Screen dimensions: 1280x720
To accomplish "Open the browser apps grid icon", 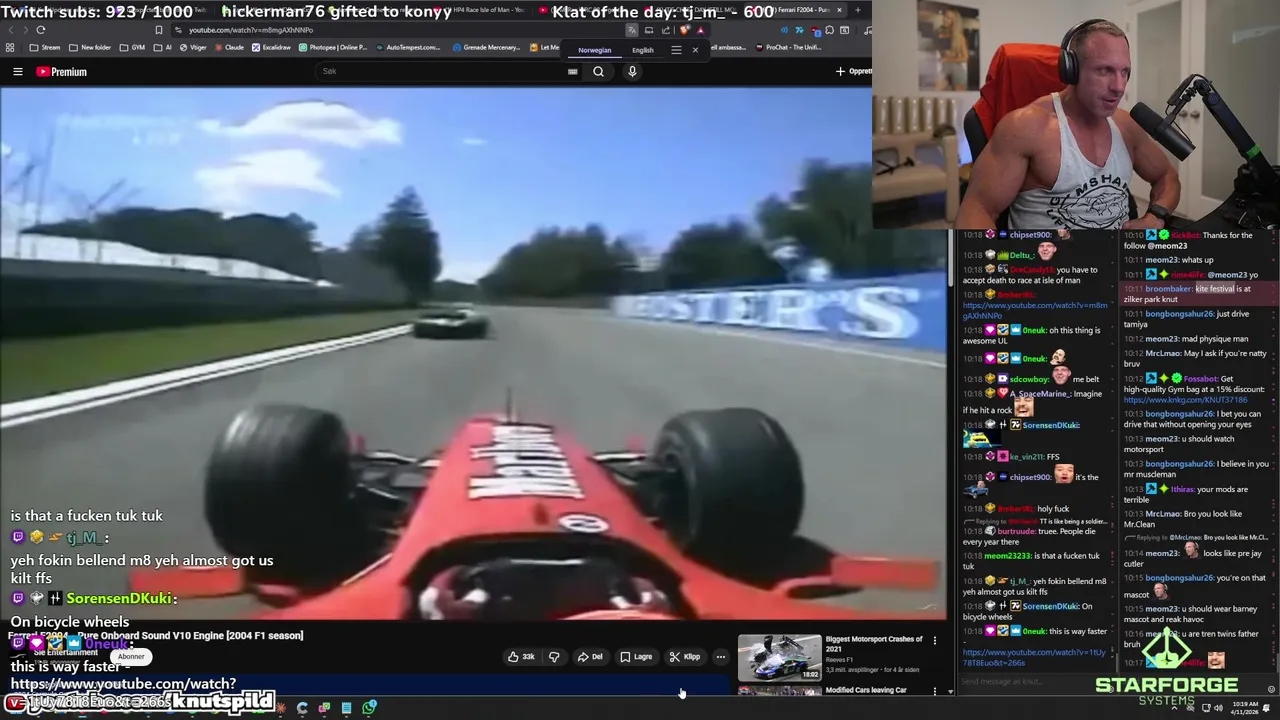I will coord(10,47).
